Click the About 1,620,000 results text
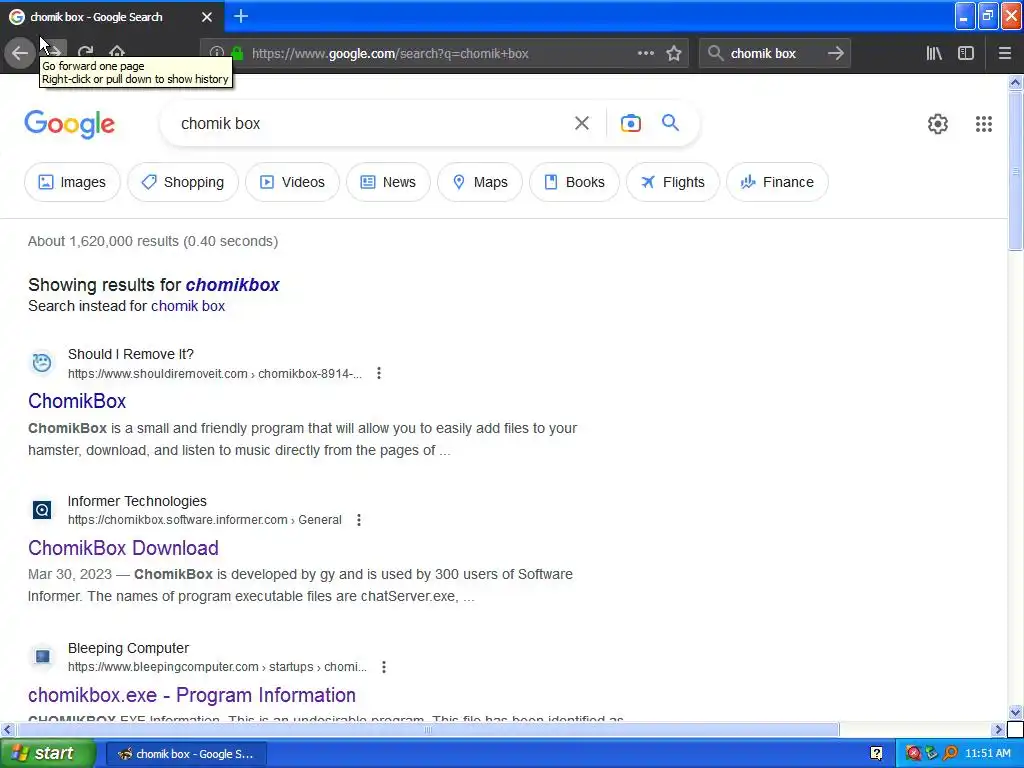Viewport: 1024px width, 768px height. point(153,241)
